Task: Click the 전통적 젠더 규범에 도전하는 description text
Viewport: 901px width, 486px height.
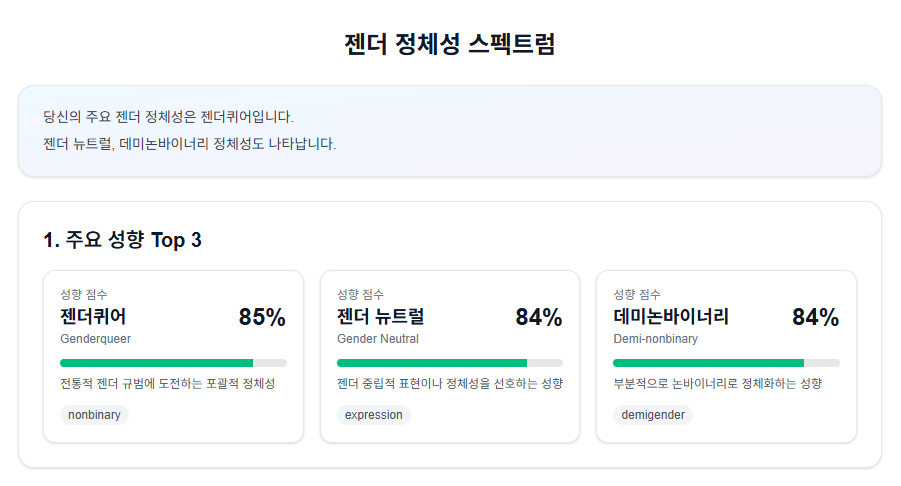Action: [167, 384]
